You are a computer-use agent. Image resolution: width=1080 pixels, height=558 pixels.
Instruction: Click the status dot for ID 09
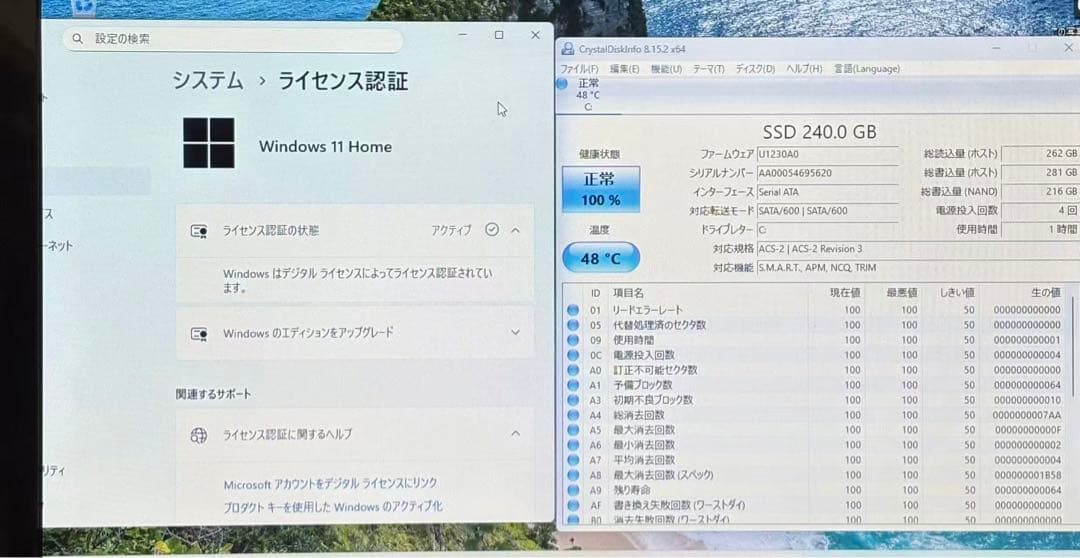[x=573, y=340]
